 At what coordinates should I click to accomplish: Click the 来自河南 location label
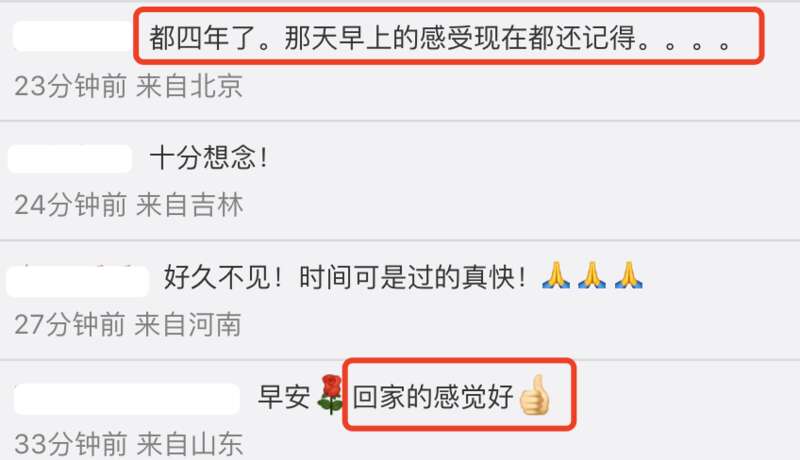(188, 324)
